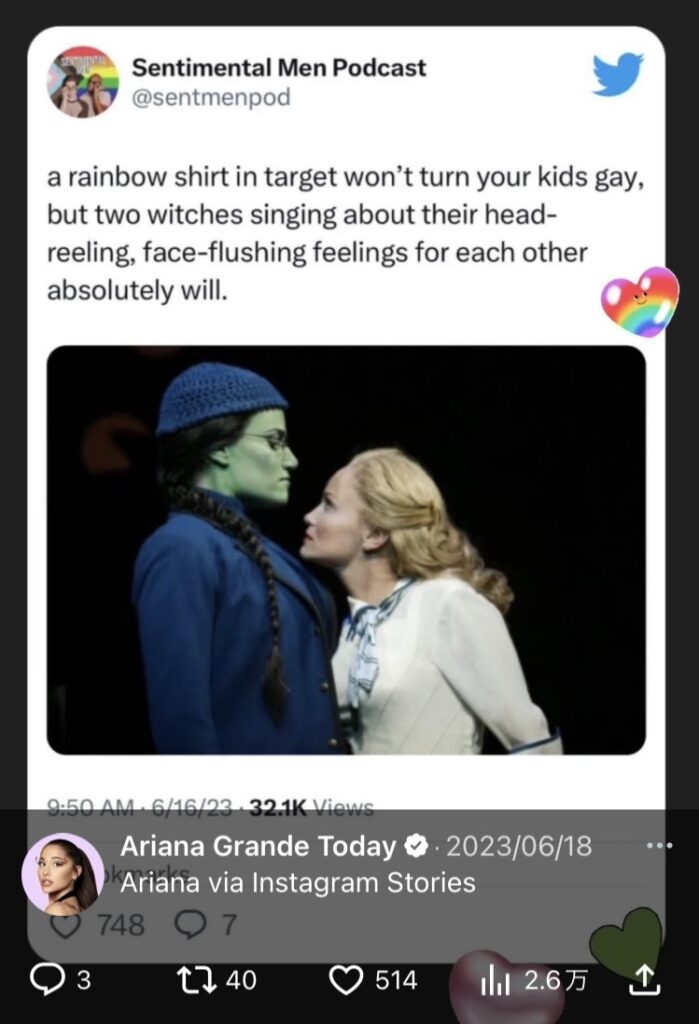This screenshot has height=1024, width=699.
Task: Open the photo of the two witches
Action: click(346, 550)
